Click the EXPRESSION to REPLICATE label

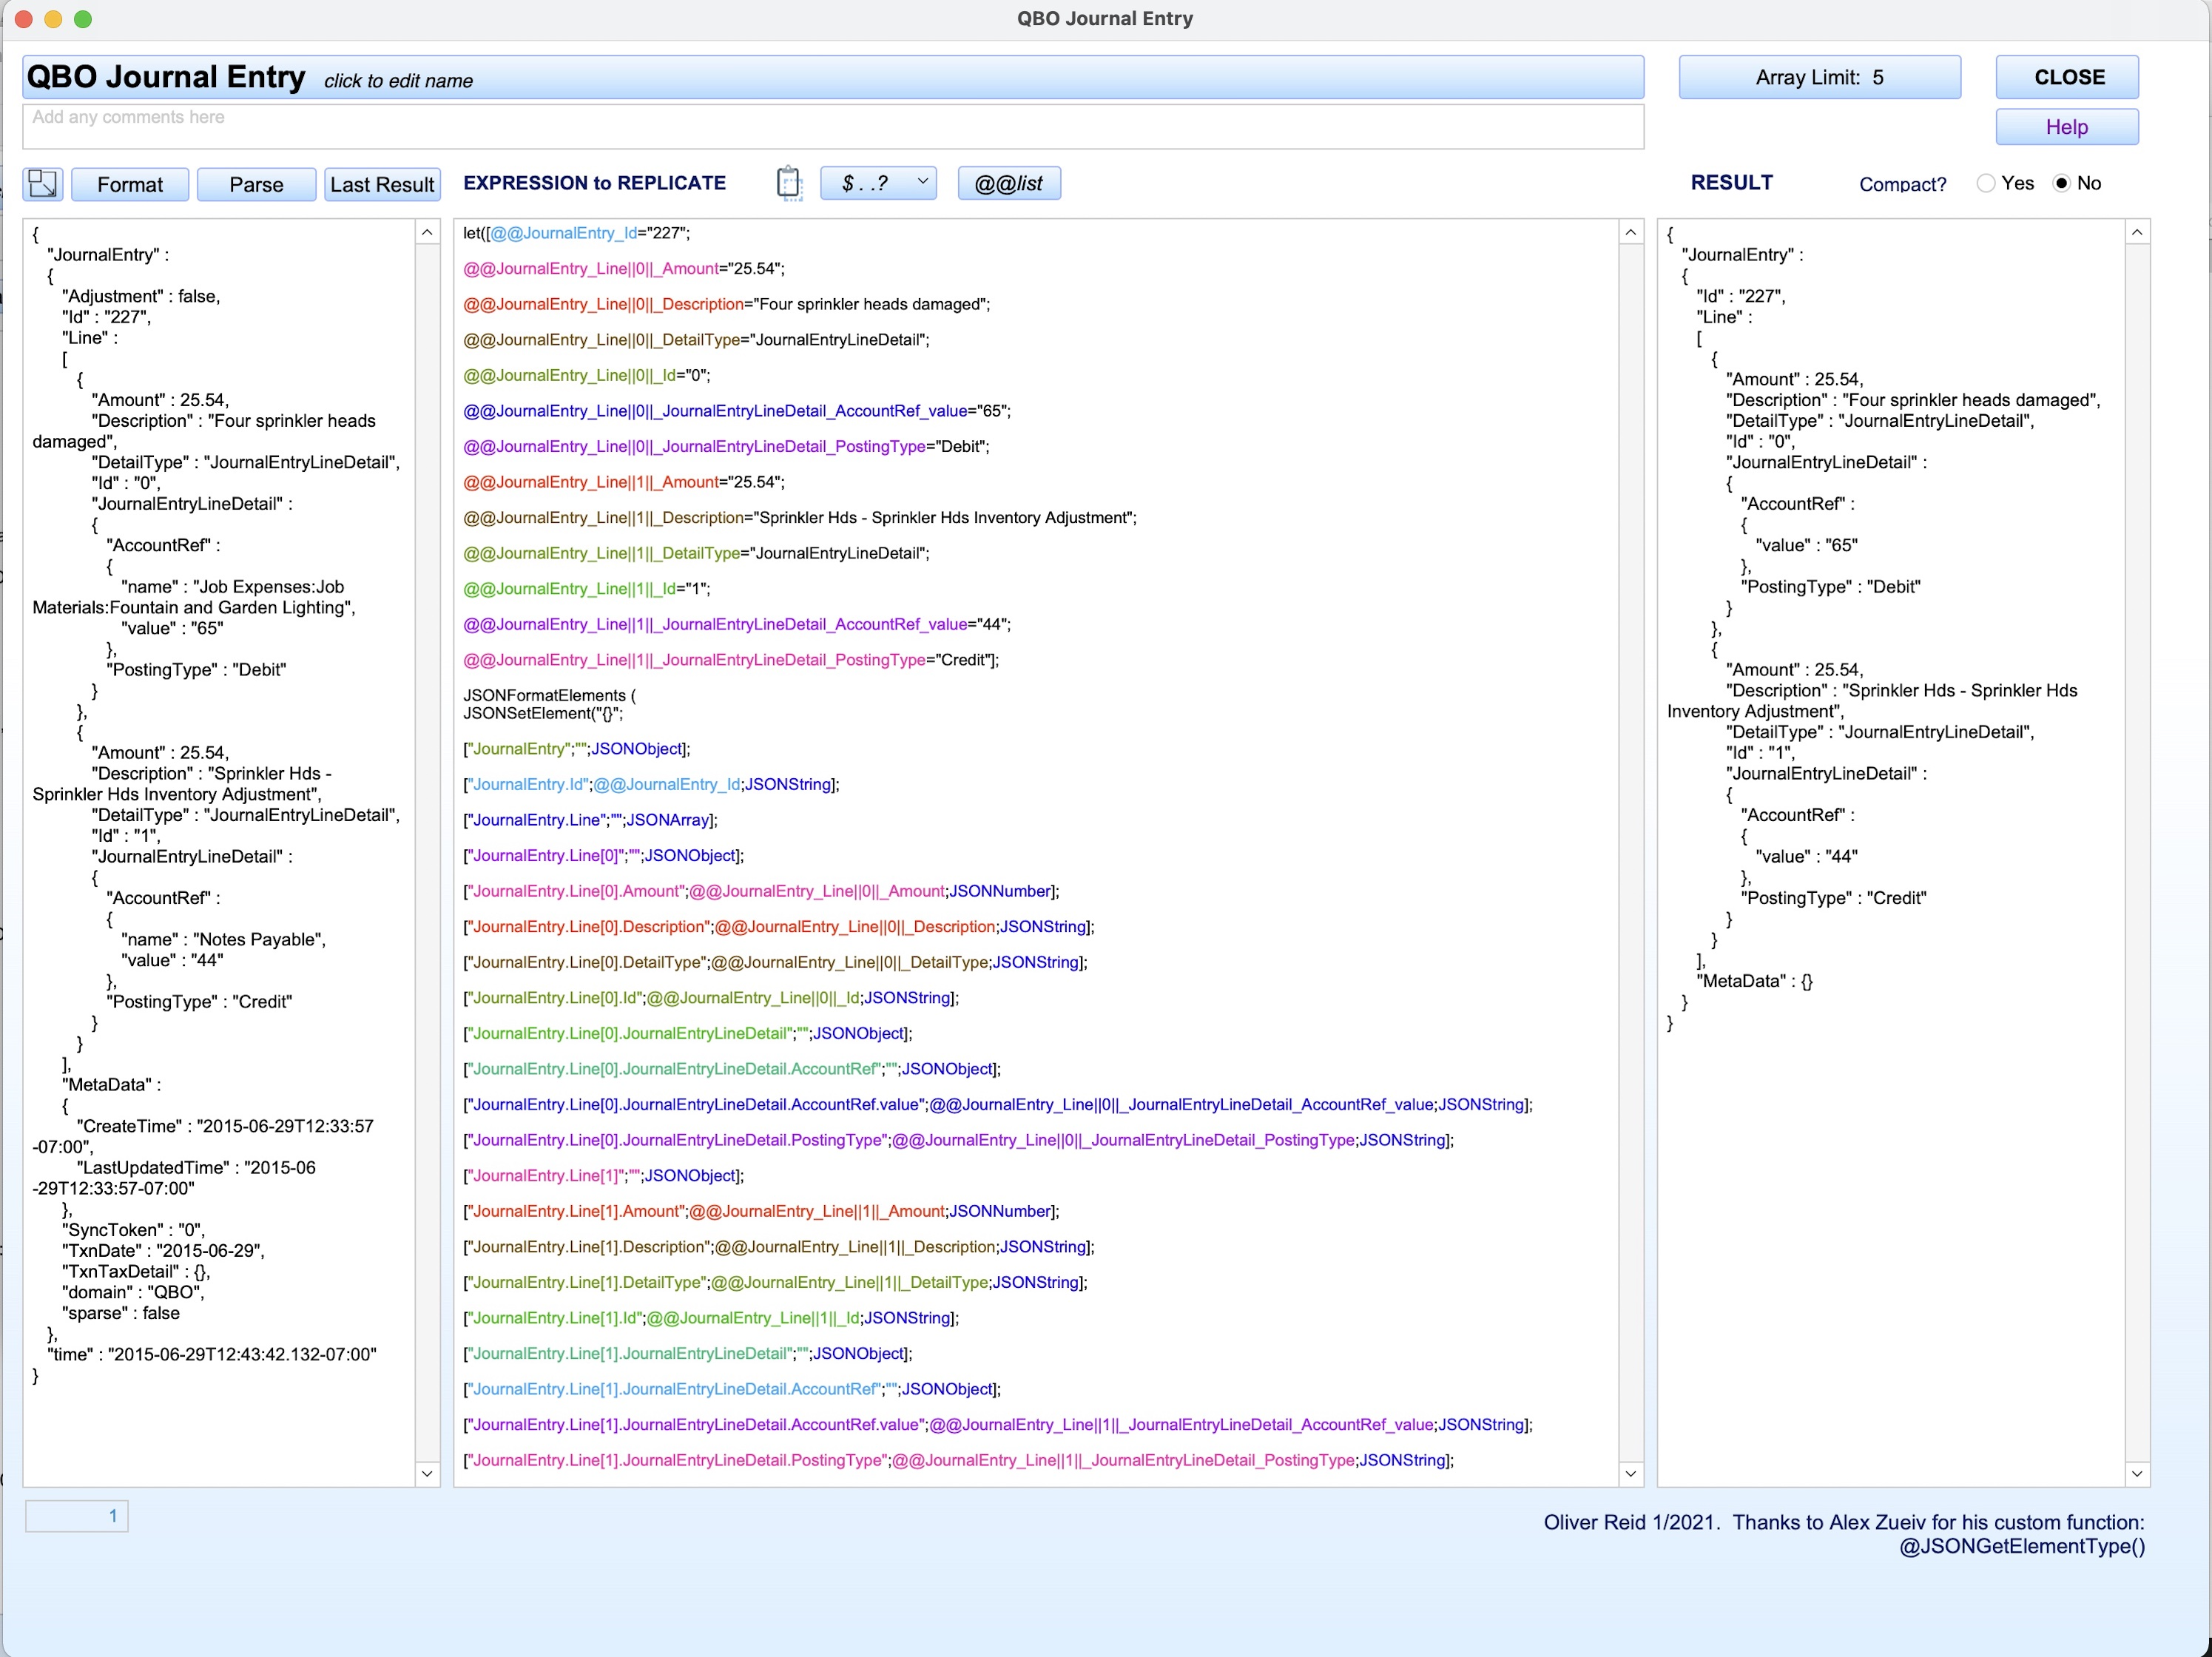click(x=594, y=183)
